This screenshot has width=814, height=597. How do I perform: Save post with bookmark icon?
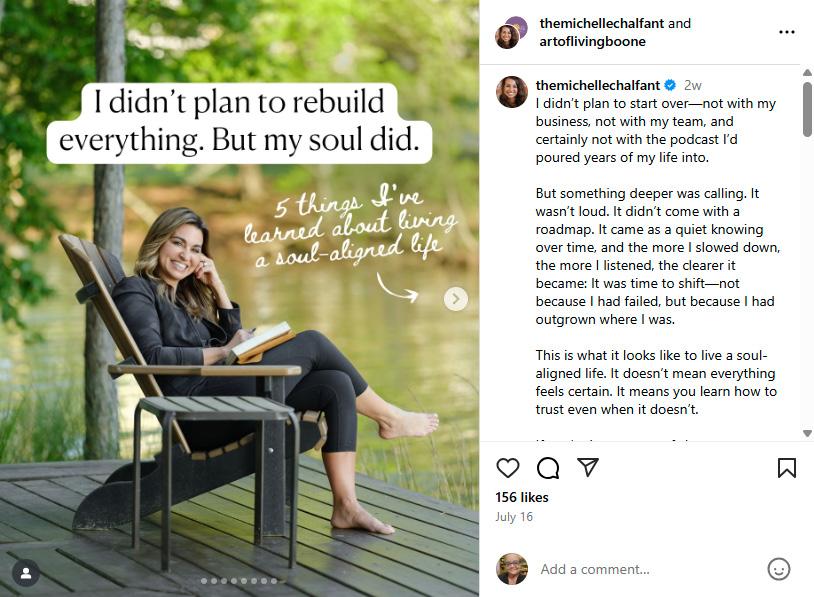[787, 468]
